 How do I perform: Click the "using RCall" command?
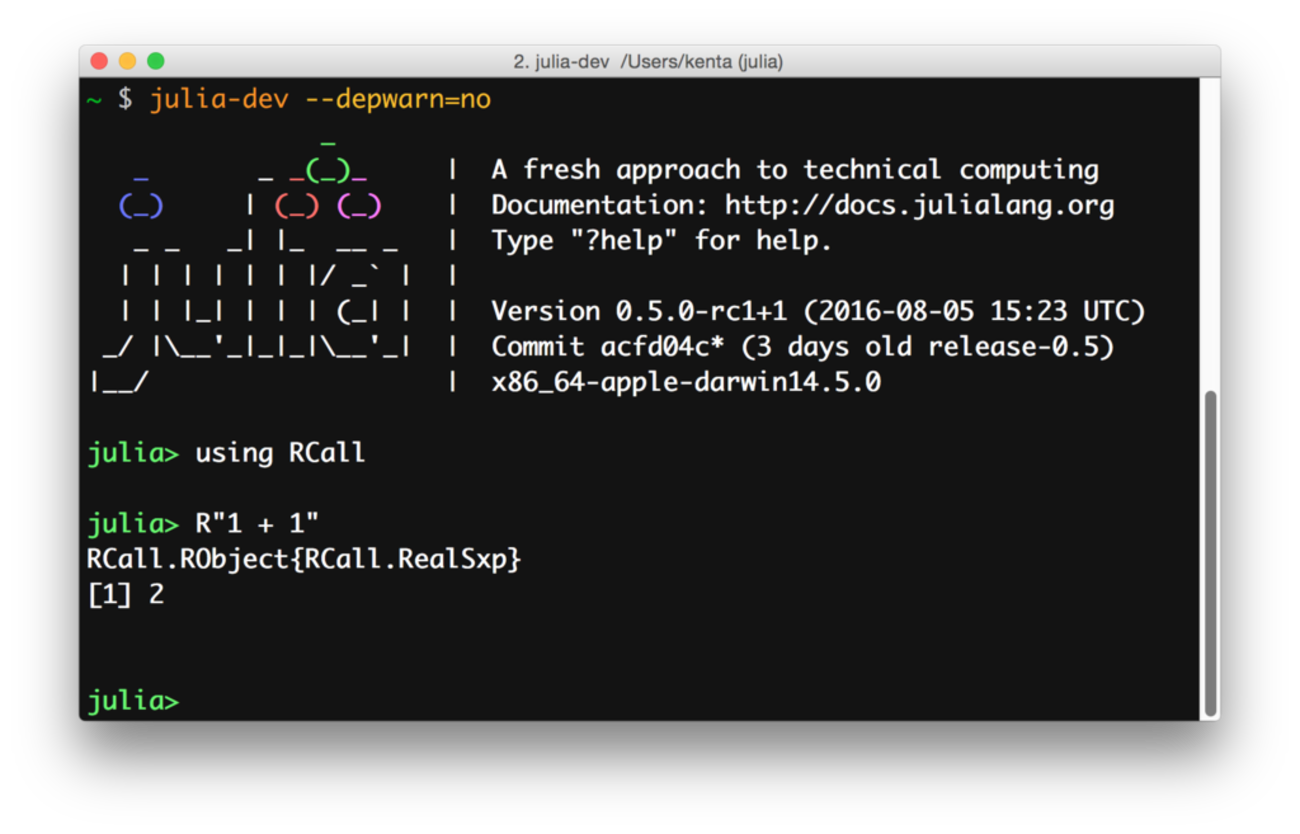pos(280,453)
